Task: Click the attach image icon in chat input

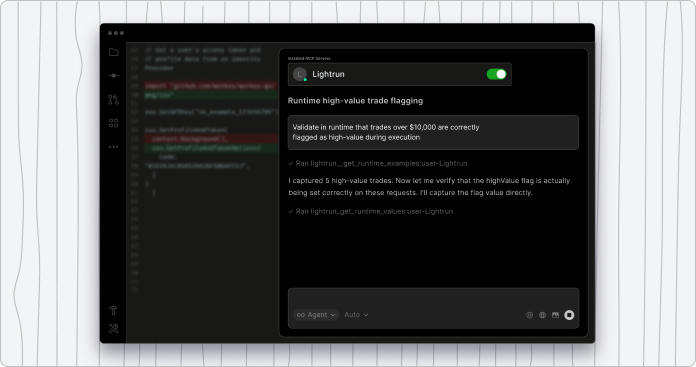Action: [555, 315]
